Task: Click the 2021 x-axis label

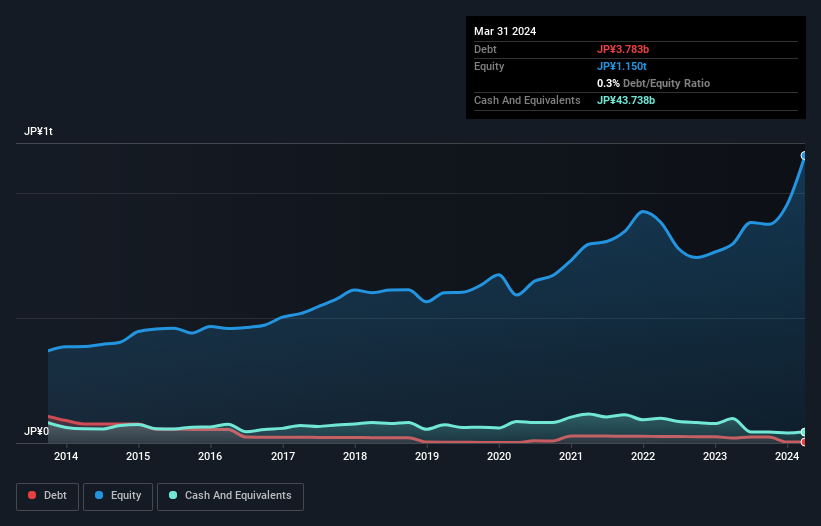Action: [571, 456]
